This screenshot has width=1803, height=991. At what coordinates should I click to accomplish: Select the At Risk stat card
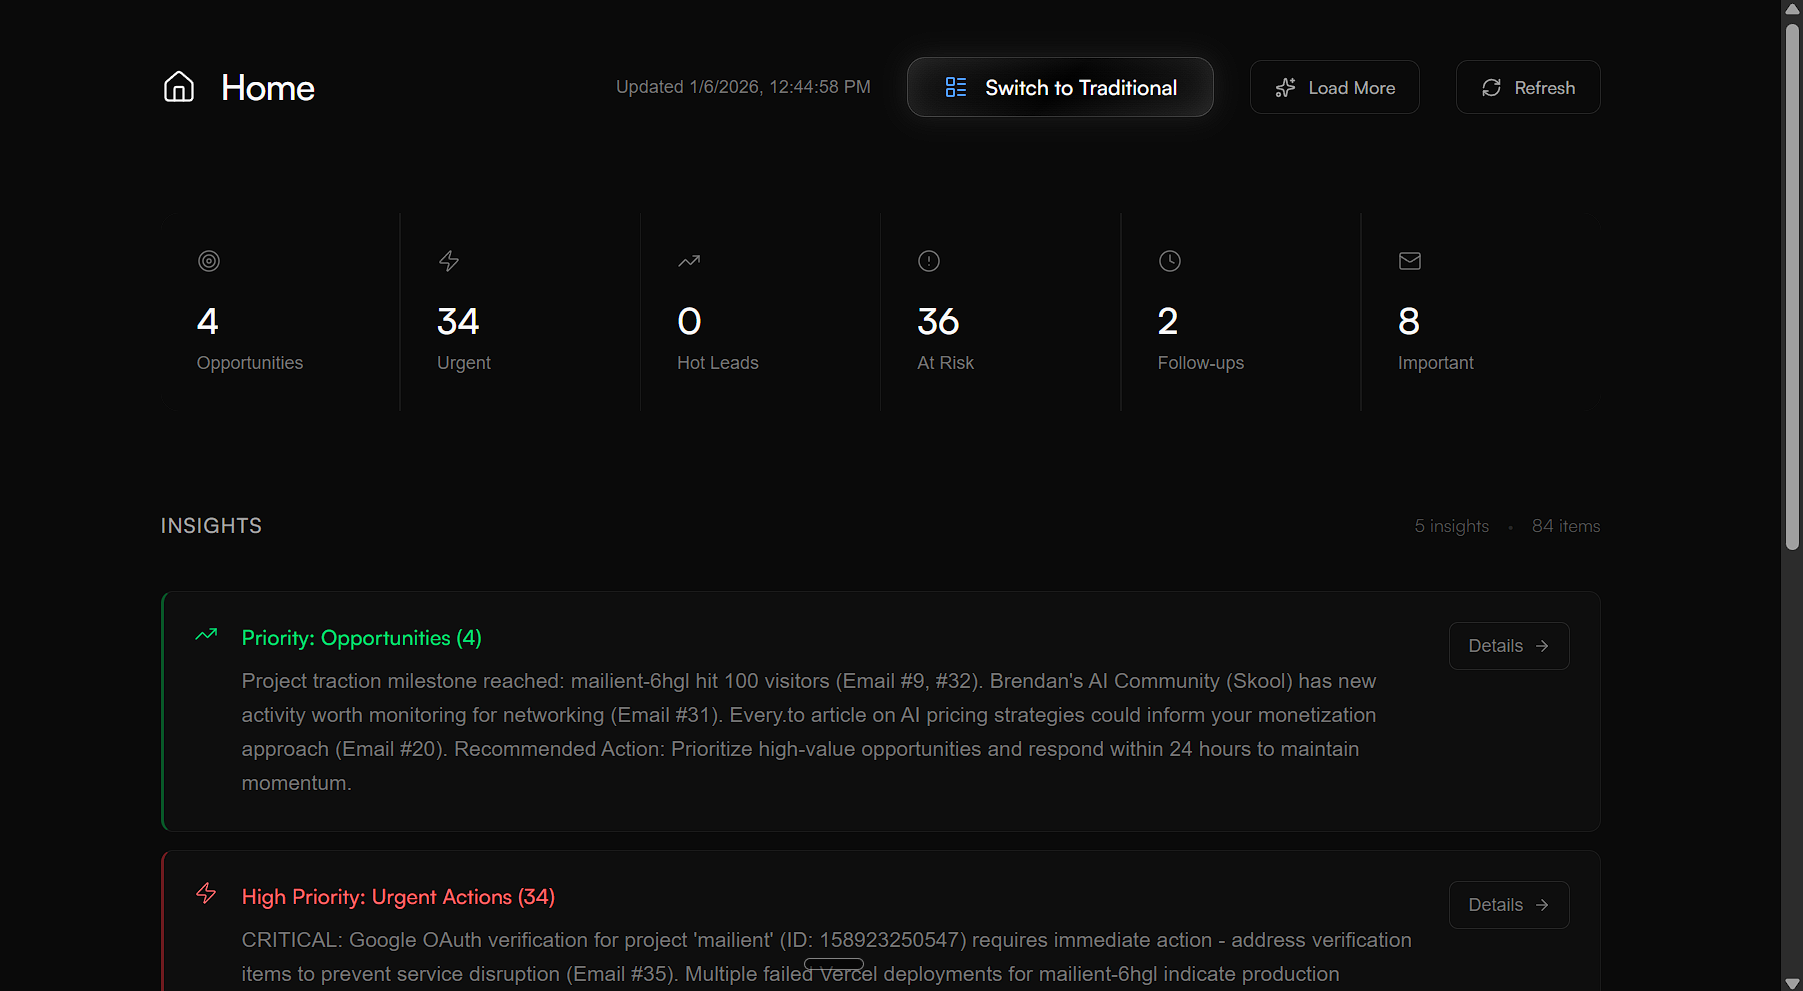[x=1000, y=310]
